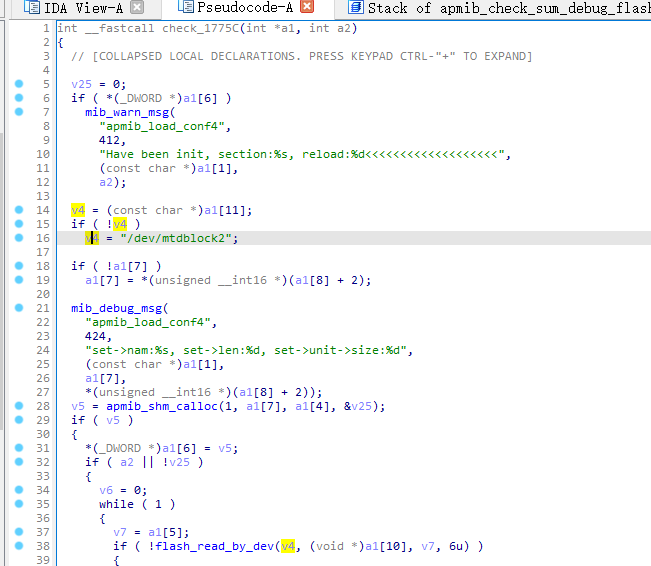
Task: Click v25 variable on line 5
Action: (x=81, y=84)
